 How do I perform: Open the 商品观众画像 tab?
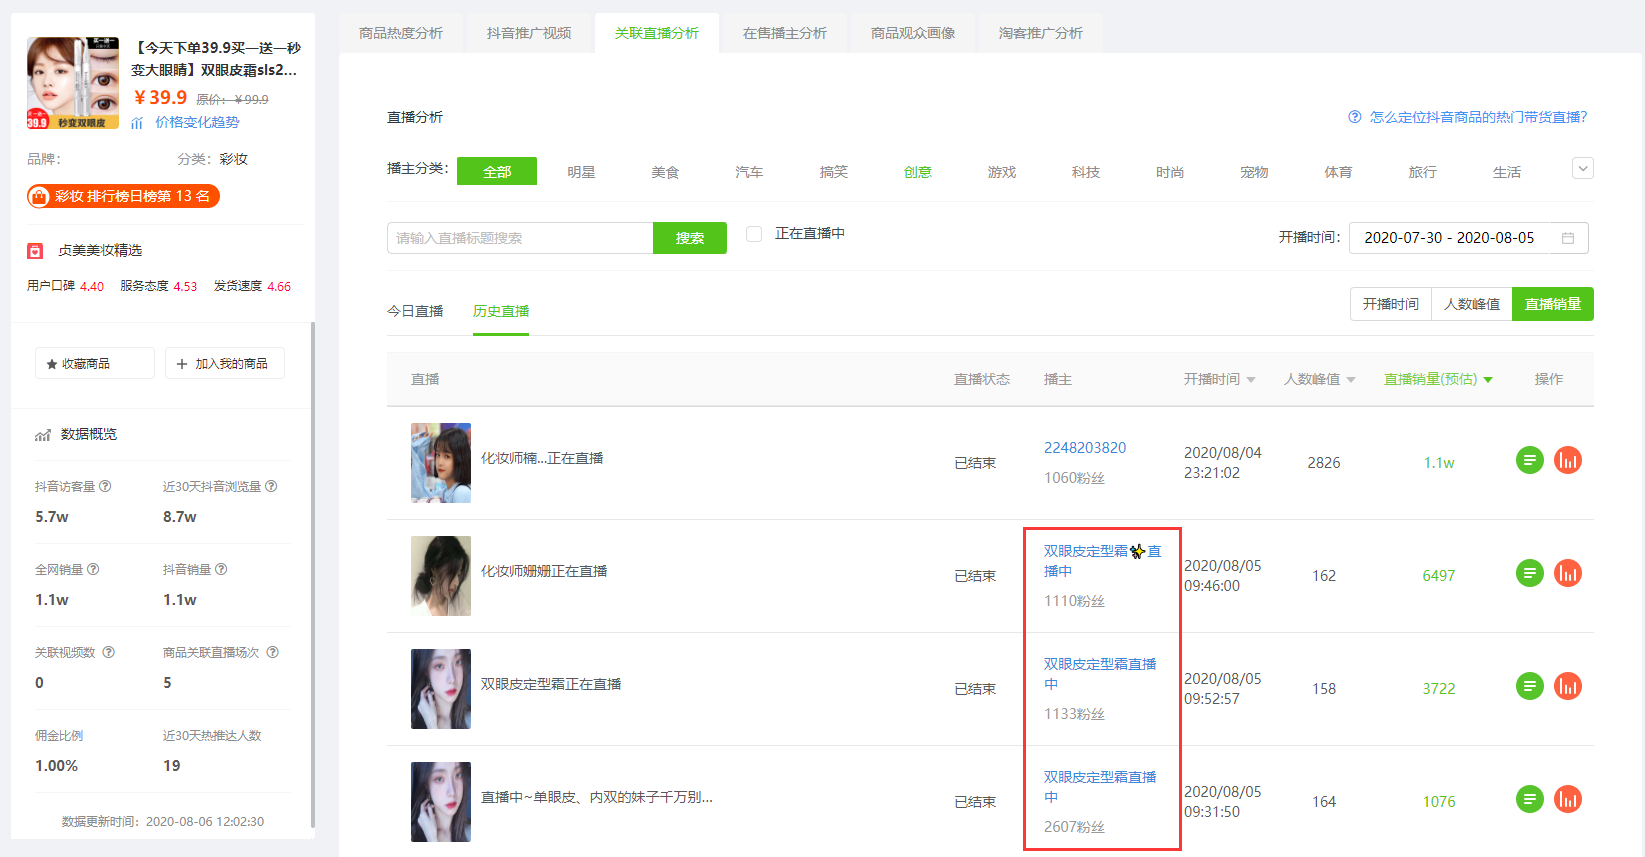[x=913, y=33]
